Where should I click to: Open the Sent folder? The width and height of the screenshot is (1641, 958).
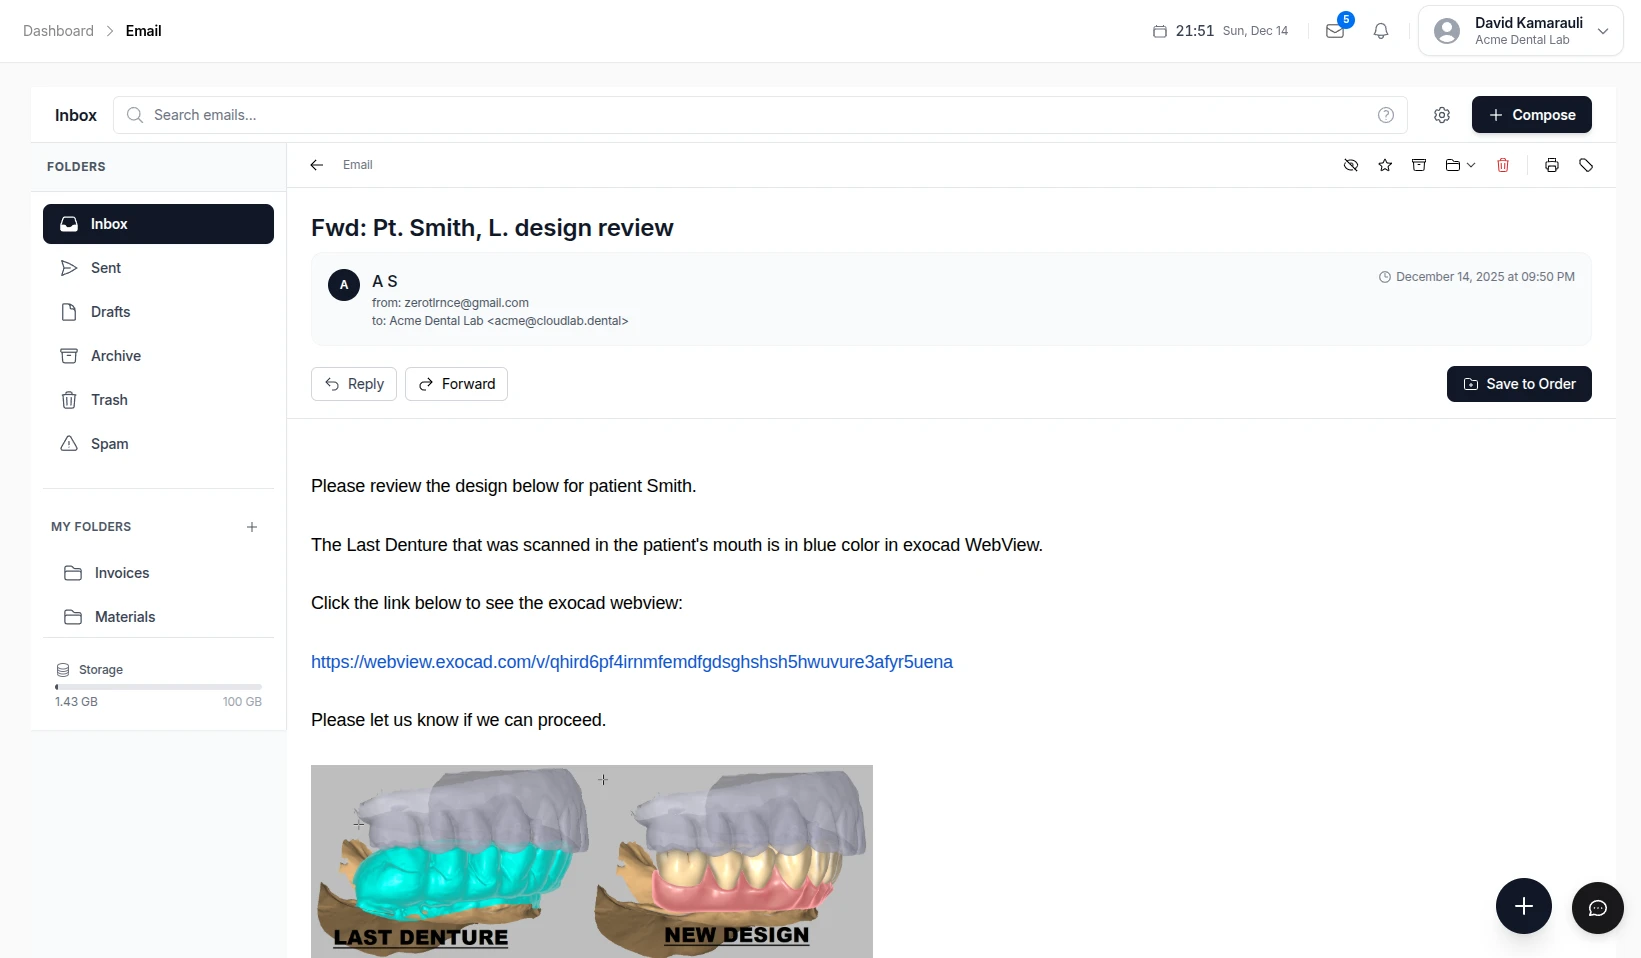[106, 268]
